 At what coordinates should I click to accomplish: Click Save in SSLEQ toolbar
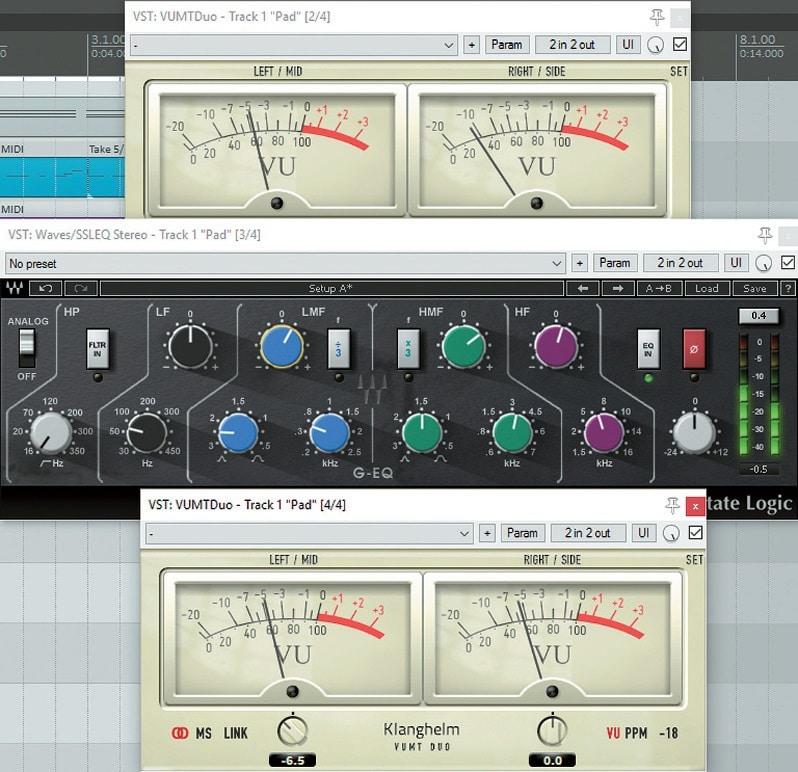[x=754, y=289]
